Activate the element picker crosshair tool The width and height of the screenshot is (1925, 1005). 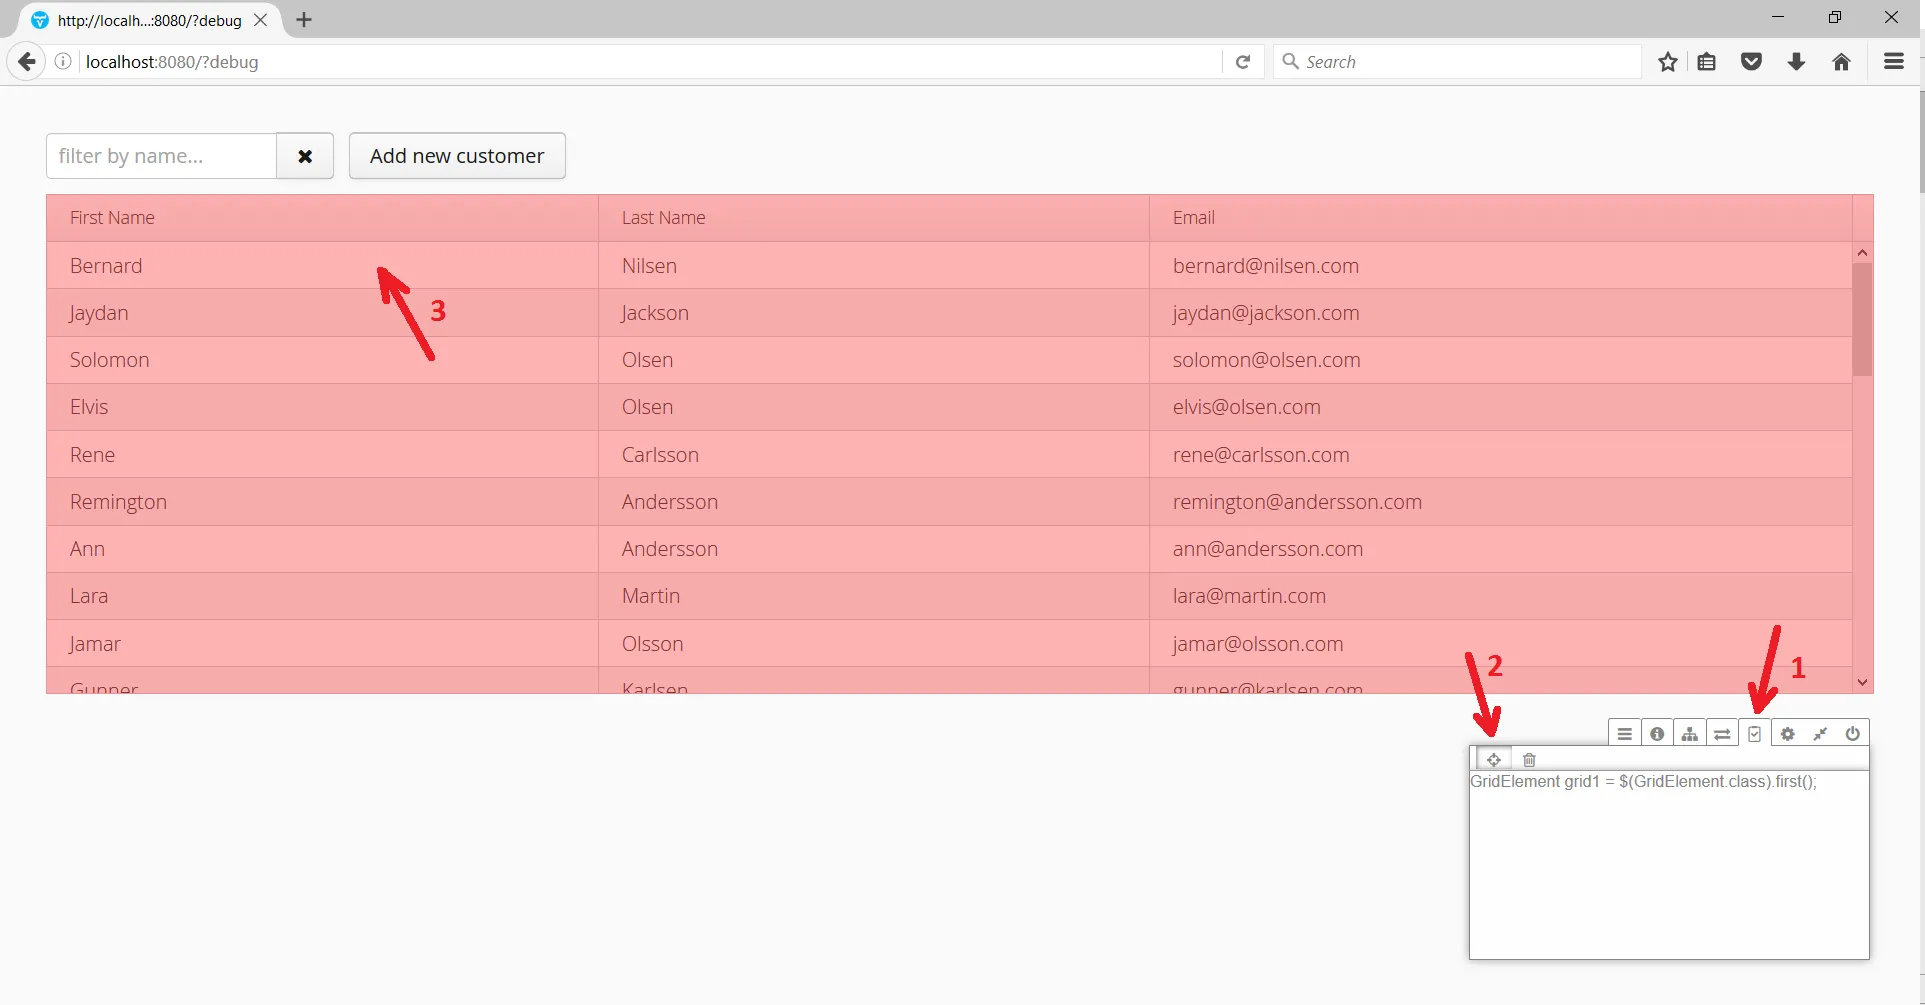pos(1493,760)
